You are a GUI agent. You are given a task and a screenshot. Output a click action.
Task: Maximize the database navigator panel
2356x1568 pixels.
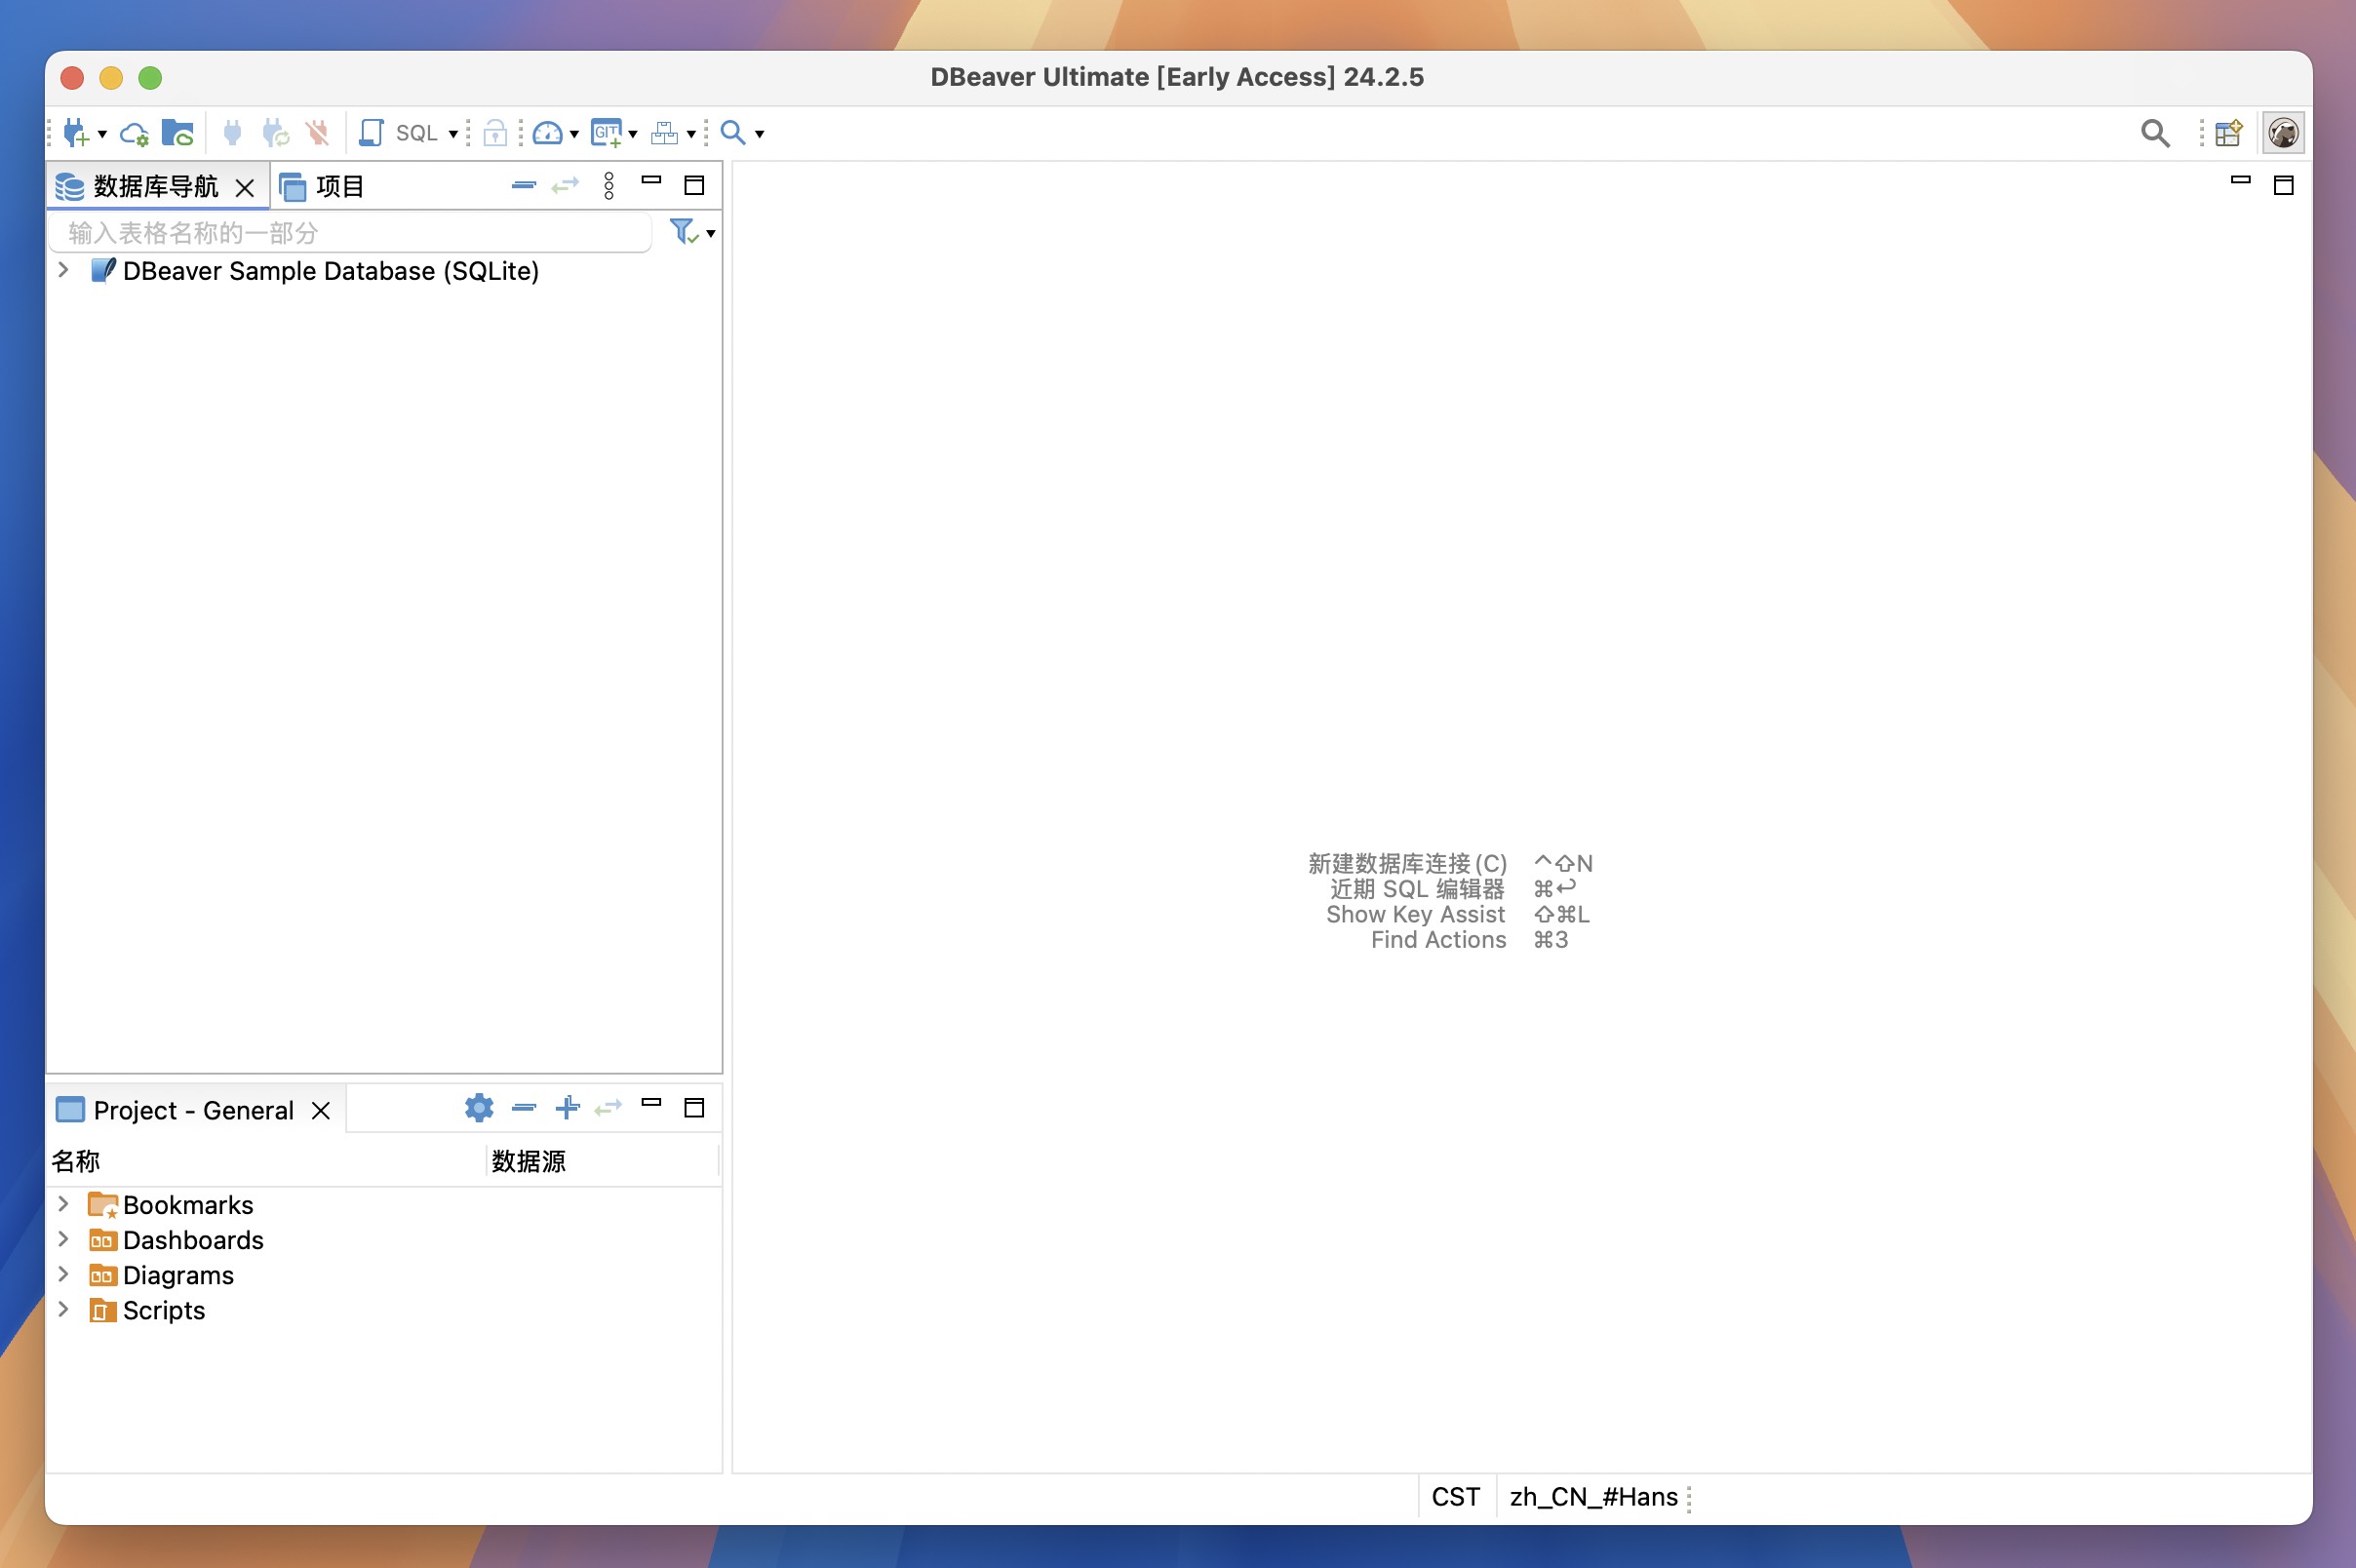(x=694, y=185)
